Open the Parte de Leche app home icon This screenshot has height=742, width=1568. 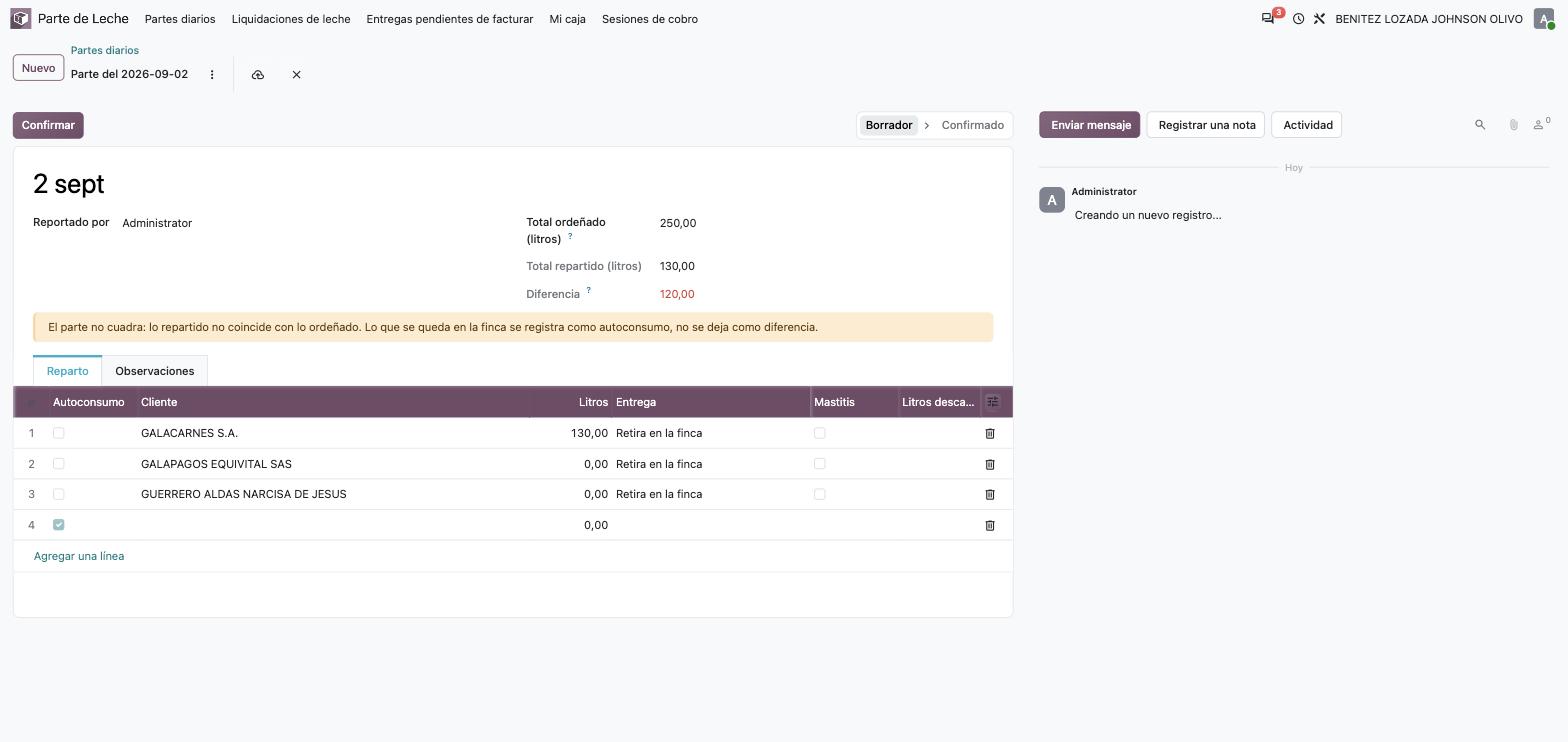[21, 19]
